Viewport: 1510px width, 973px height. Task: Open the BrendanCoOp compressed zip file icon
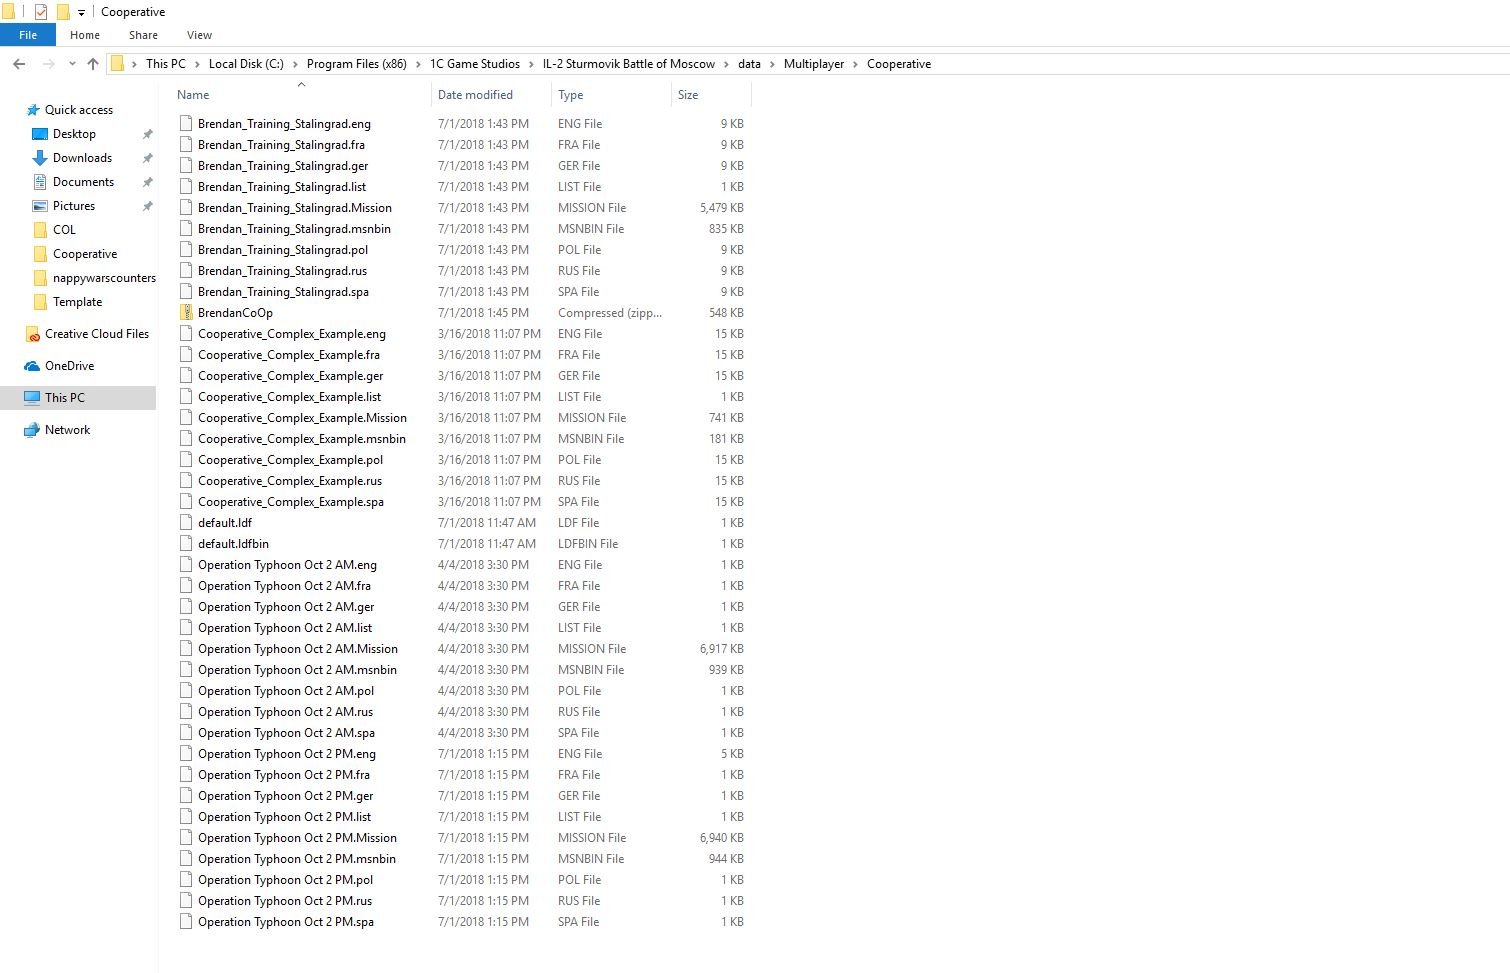[186, 313]
